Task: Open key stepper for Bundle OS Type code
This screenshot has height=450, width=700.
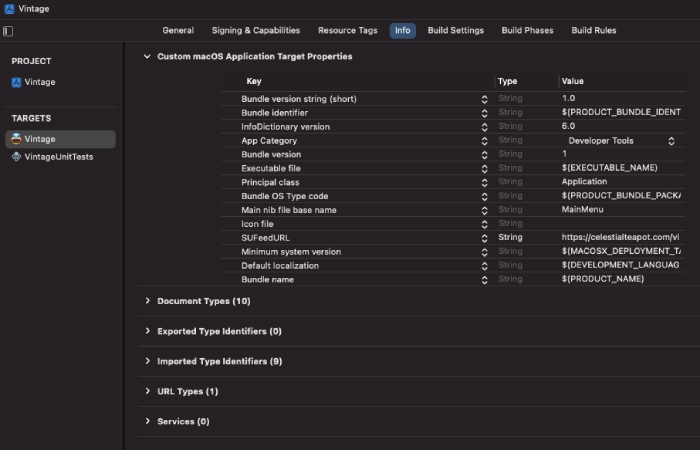Action: 484,196
